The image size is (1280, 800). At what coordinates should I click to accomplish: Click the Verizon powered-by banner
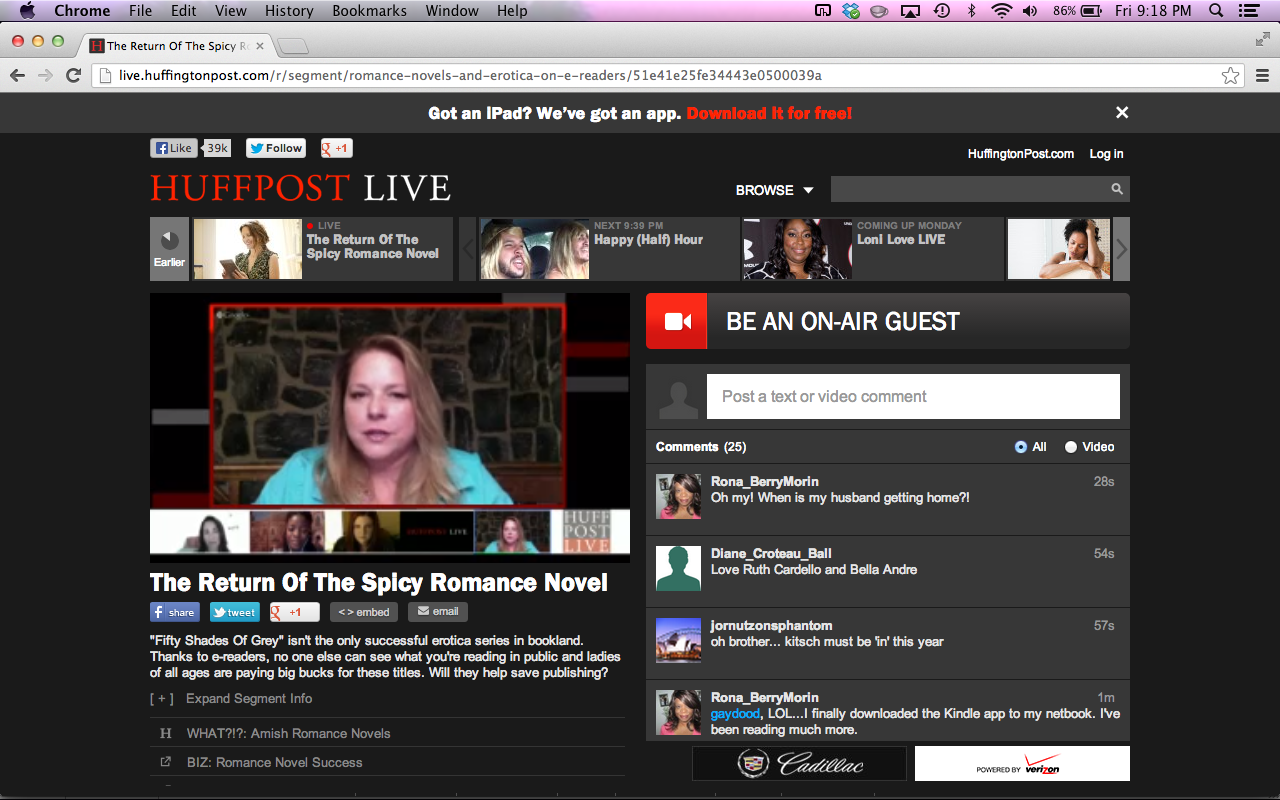tap(1022, 764)
